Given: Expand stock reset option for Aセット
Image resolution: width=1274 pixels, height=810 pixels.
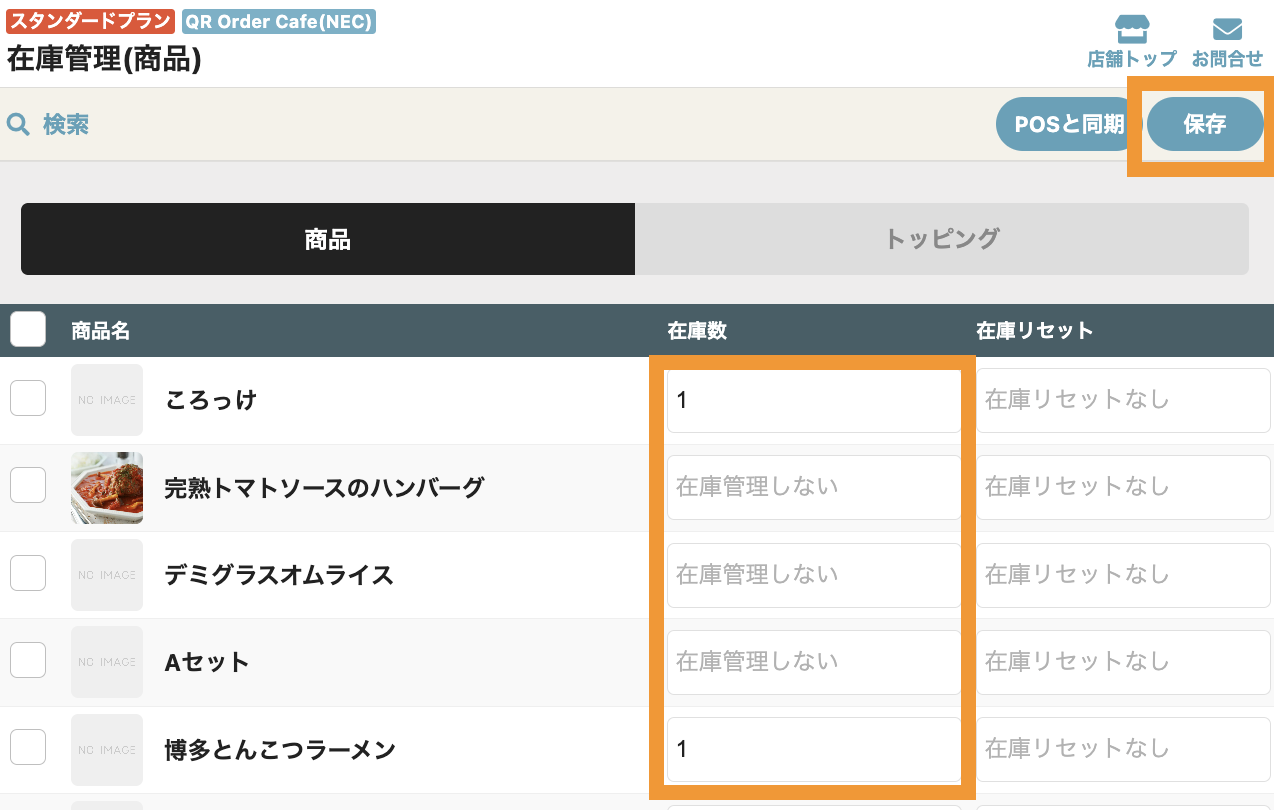Looking at the screenshot, I should (x=1123, y=661).
